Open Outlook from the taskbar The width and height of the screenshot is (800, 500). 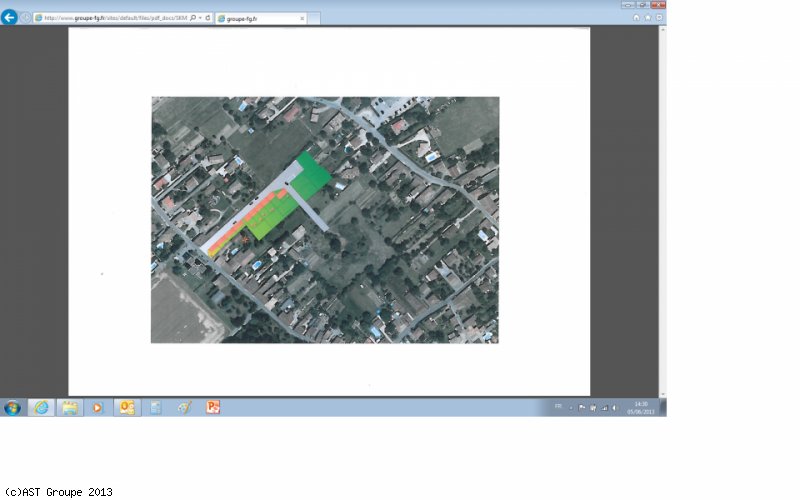tap(127, 407)
